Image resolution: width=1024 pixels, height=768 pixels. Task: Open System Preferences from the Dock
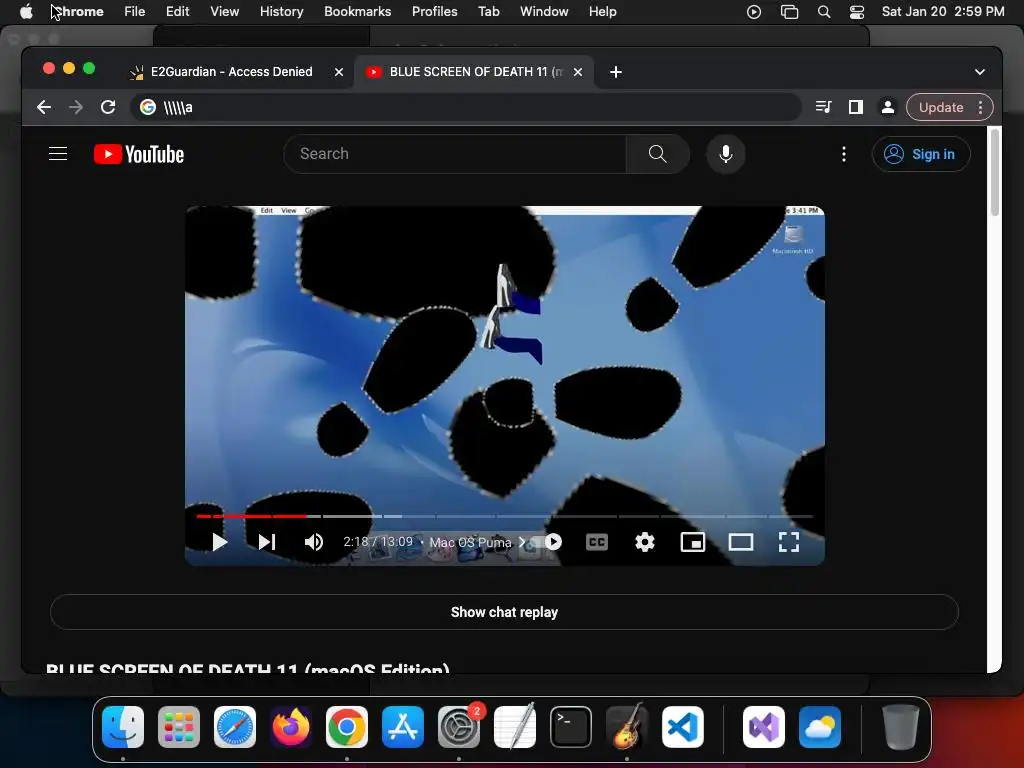[459, 727]
